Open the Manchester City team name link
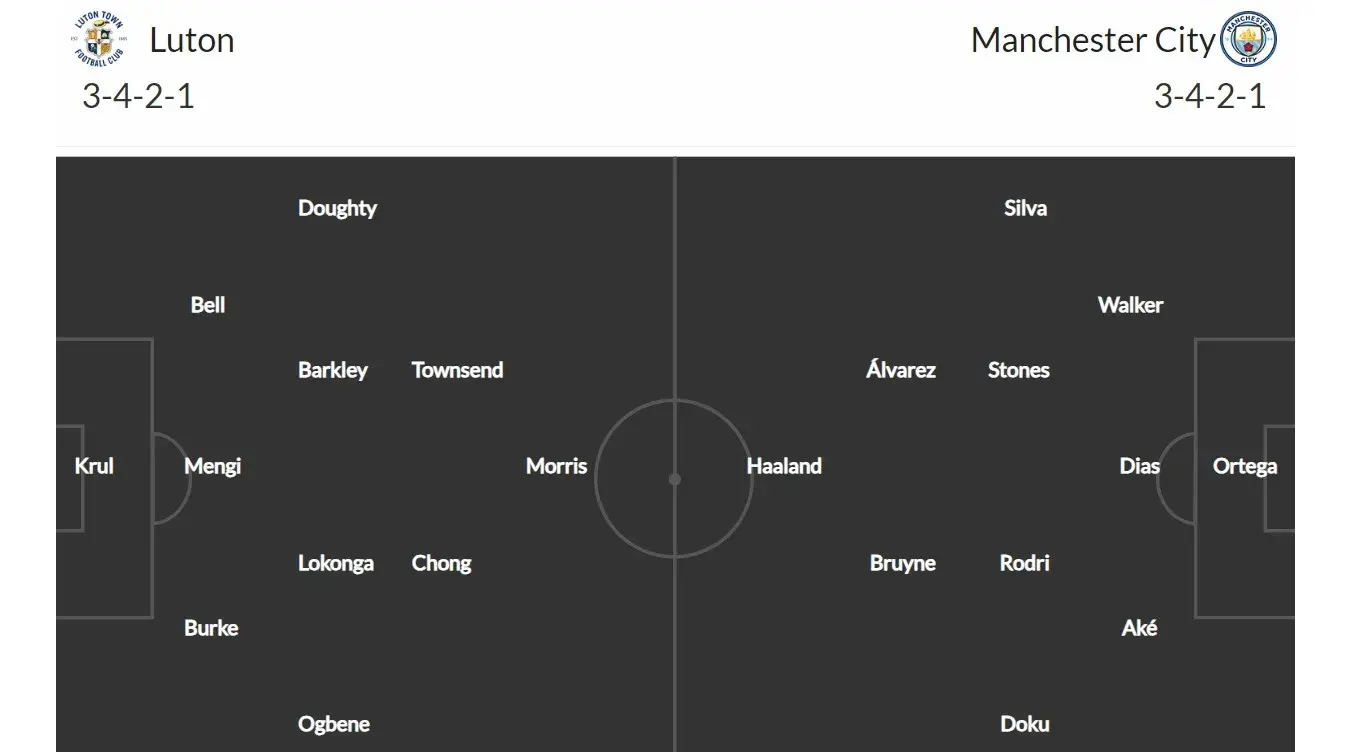 click(1092, 41)
